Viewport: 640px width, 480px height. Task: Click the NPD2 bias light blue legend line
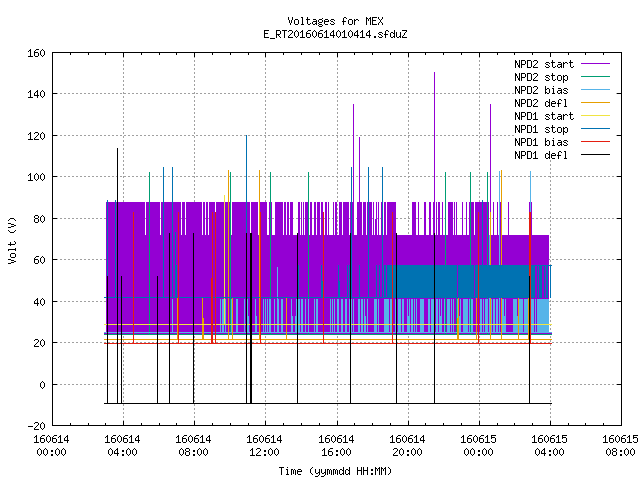click(x=595, y=90)
